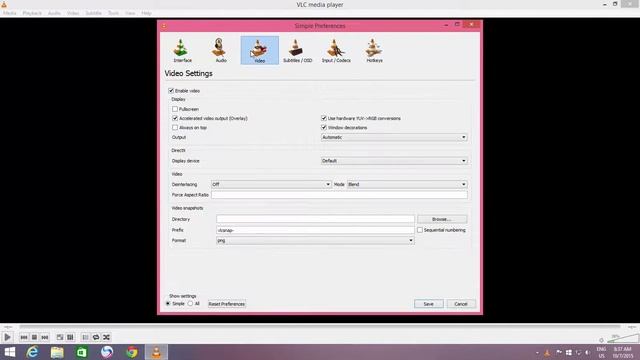Click the VLC cone tray icon
The height and width of the screenshot is (360, 640).
tap(547, 353)
